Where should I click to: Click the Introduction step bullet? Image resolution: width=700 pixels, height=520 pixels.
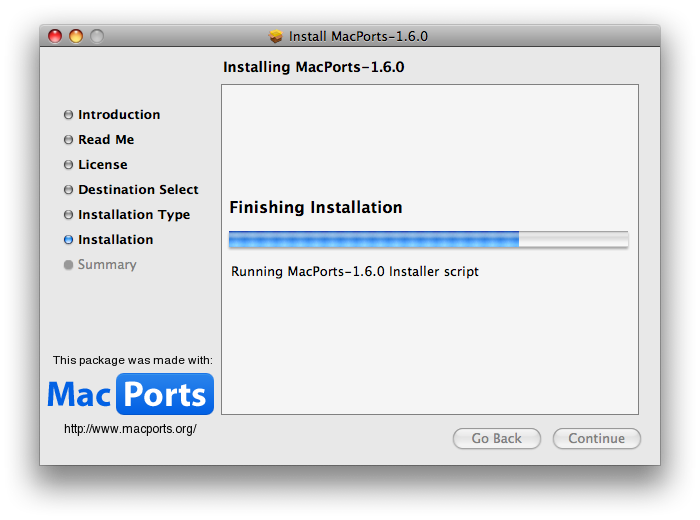click(x=68, y=115)
